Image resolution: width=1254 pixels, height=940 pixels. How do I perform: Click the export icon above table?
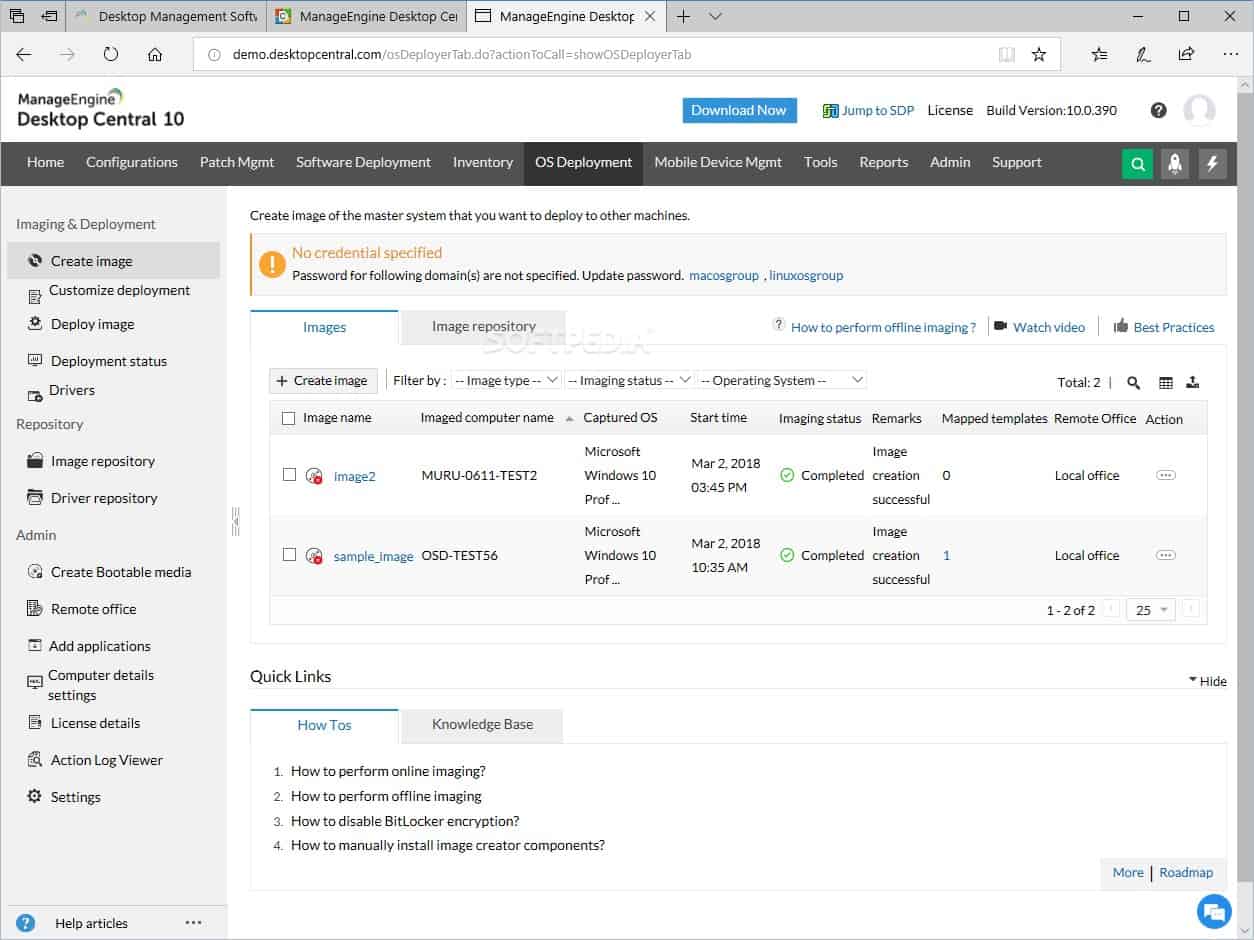1192,382
